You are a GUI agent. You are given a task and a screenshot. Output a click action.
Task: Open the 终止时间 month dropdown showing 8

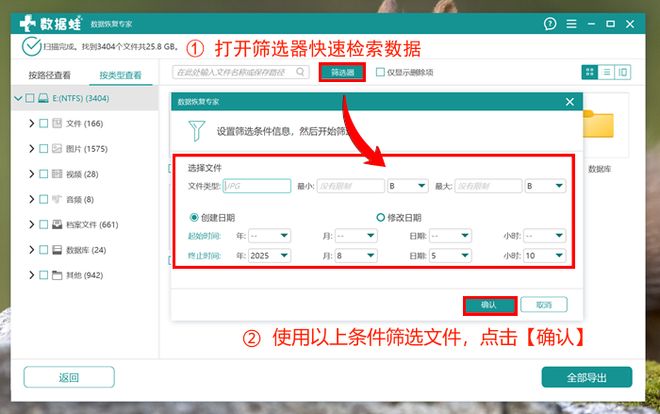pos(356,256)
